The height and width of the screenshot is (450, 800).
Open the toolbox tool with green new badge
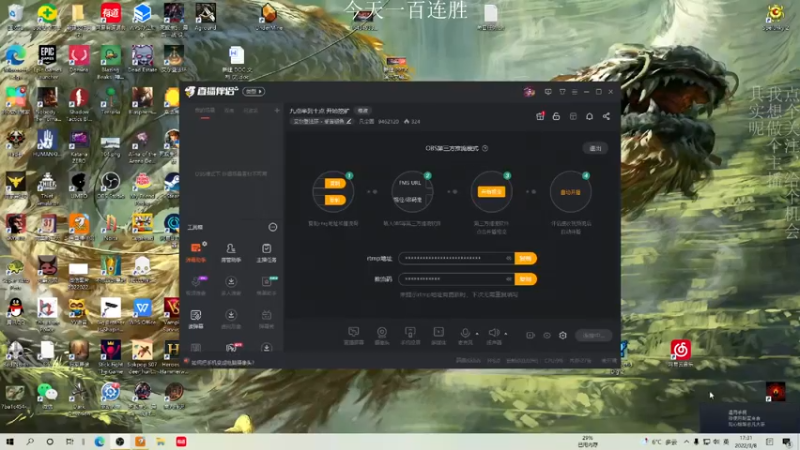[266, 285]
